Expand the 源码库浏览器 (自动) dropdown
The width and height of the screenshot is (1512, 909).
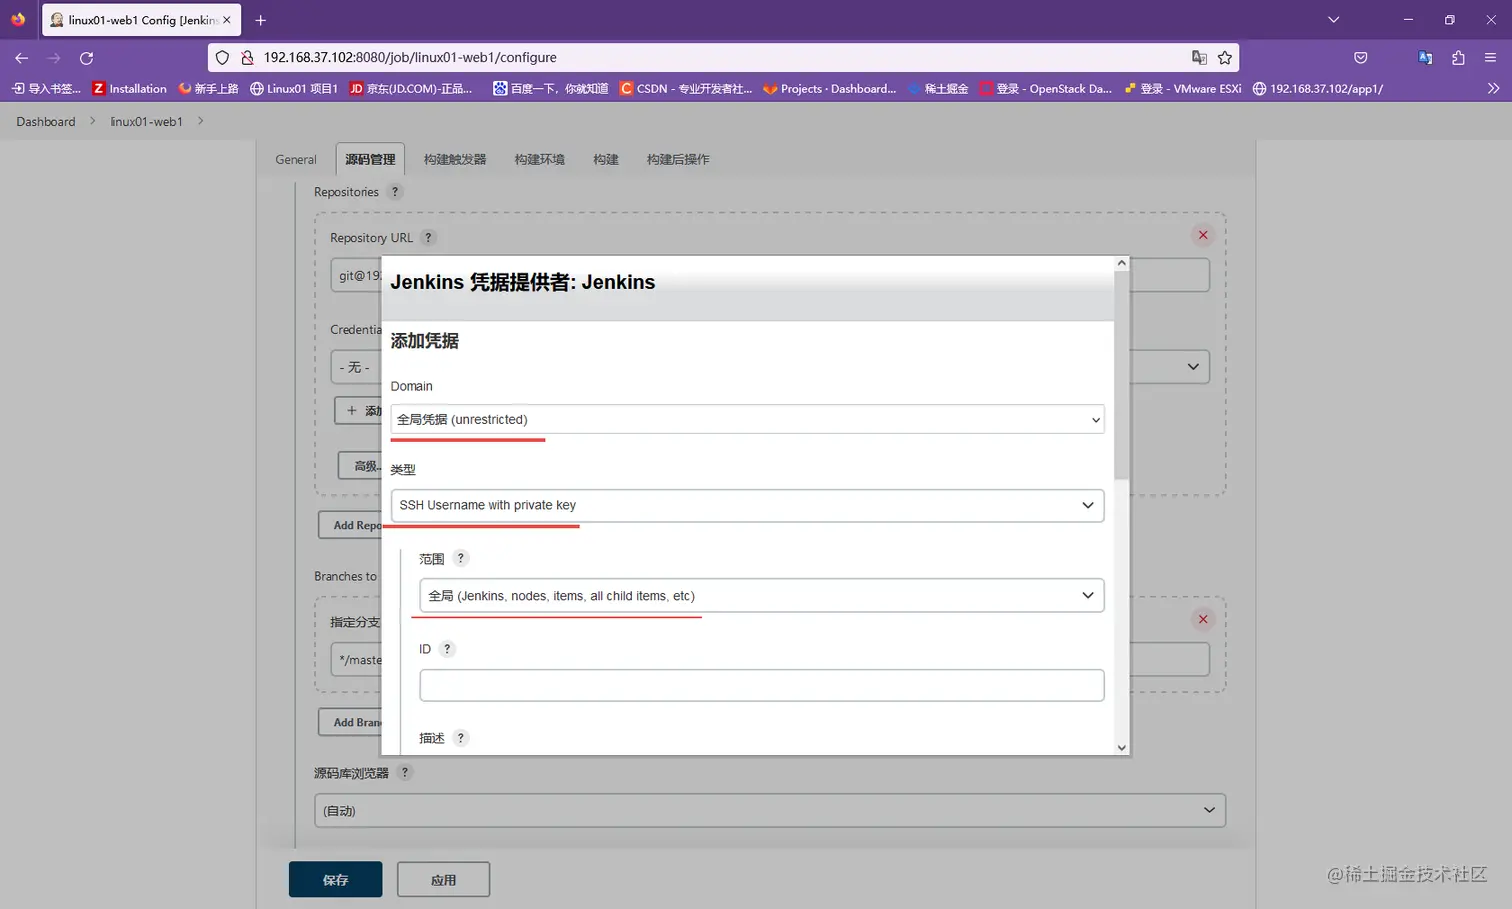click(770, 810)
